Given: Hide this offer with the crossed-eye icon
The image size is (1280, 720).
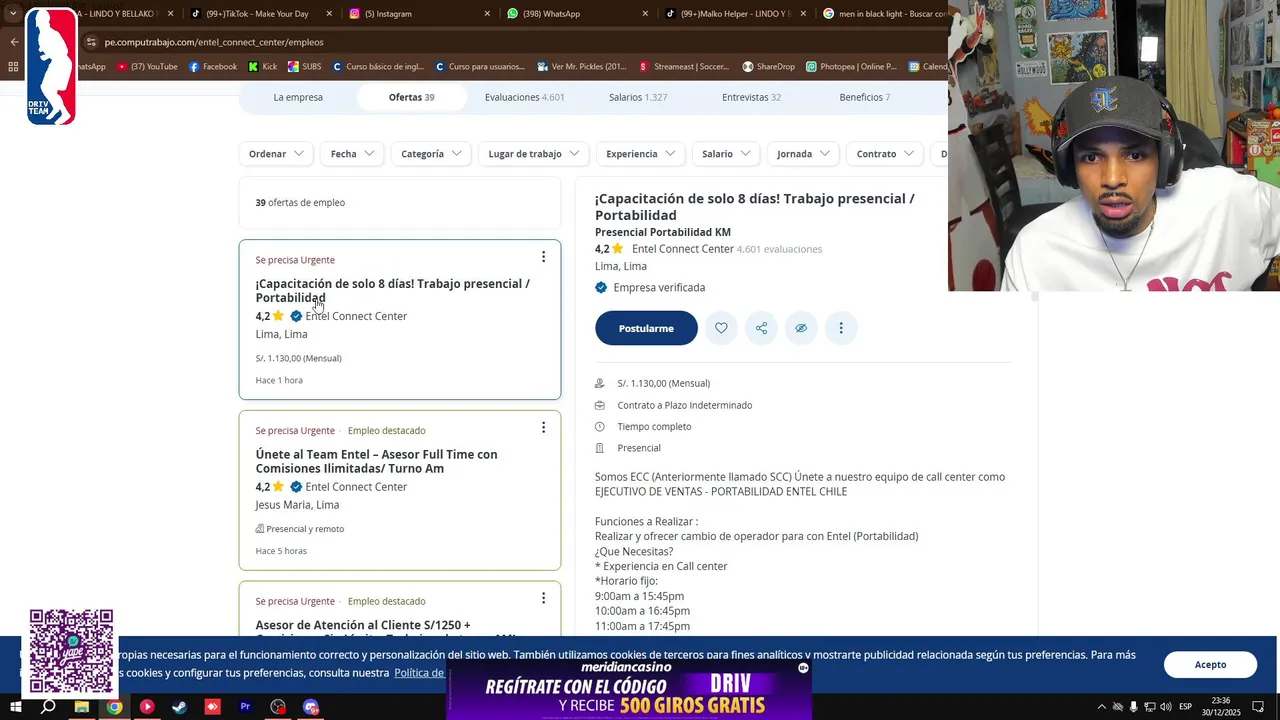Looking at the screenshot, I should click(x=801, y=328).
